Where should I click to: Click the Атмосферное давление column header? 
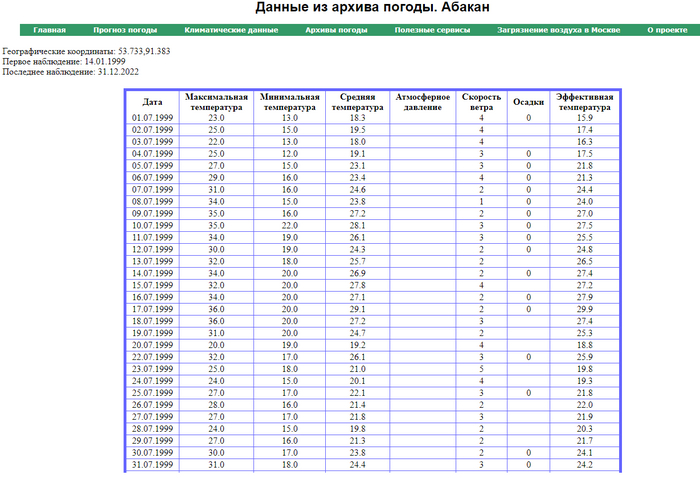422,102
